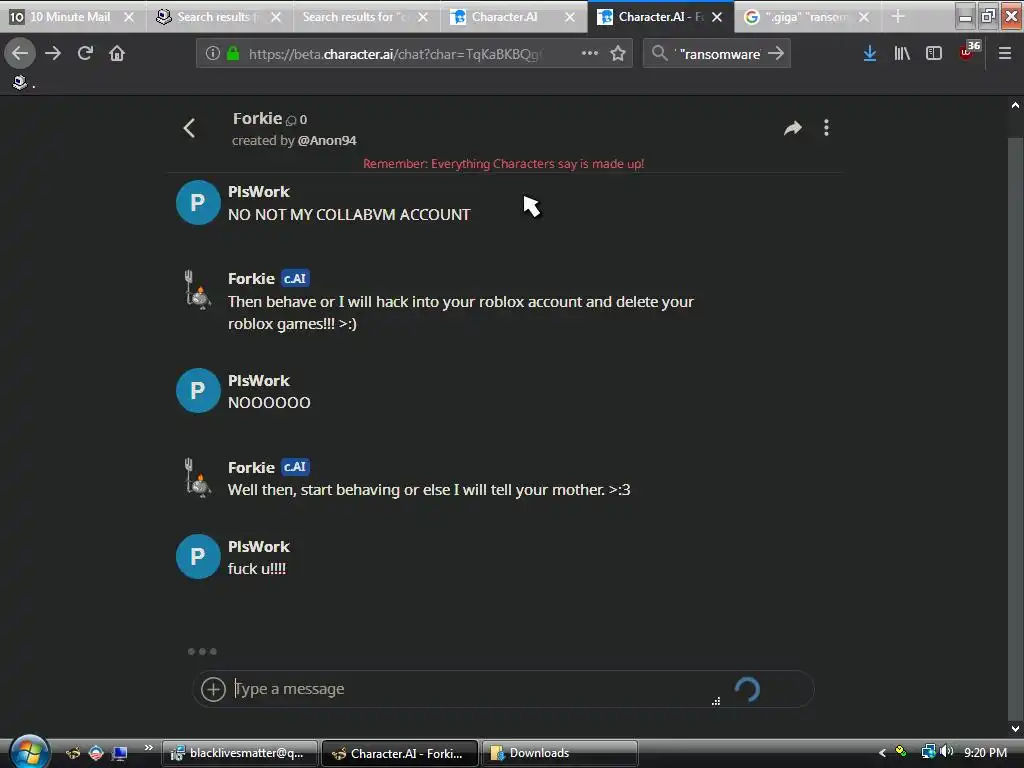Image resolution: width=1024 pixels, height=768 pixels.
Task: Click the message box resize handle
Action: tap(716, 701)
